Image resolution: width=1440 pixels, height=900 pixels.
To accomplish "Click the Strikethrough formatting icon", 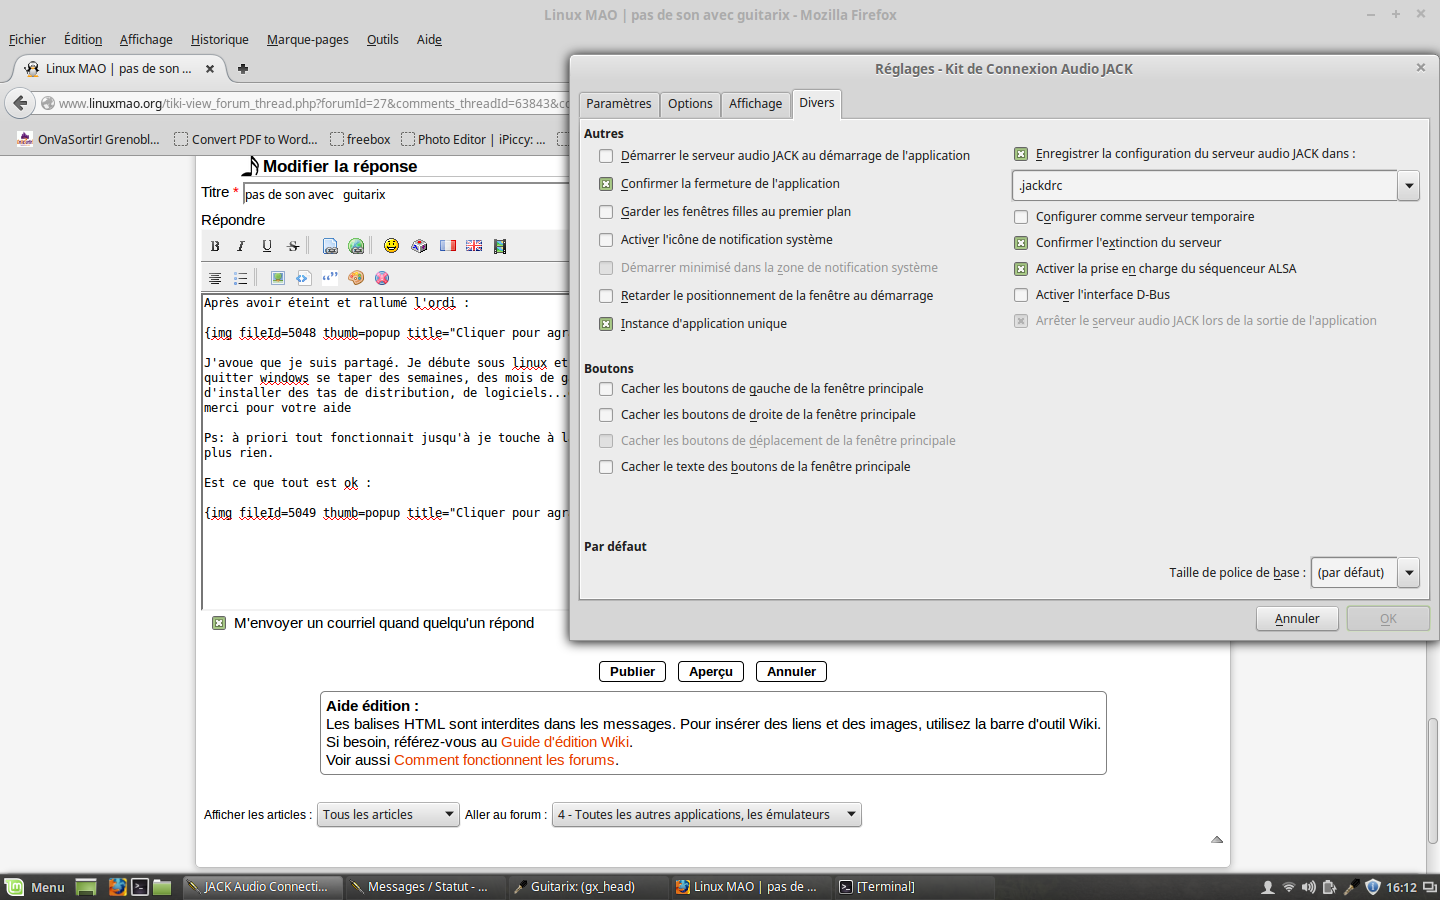I will click(293, 246).
